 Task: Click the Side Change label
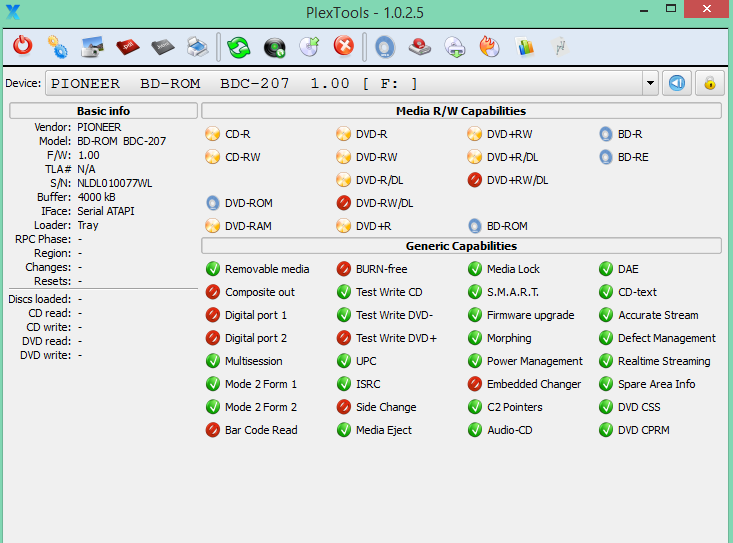pos(386,407)
